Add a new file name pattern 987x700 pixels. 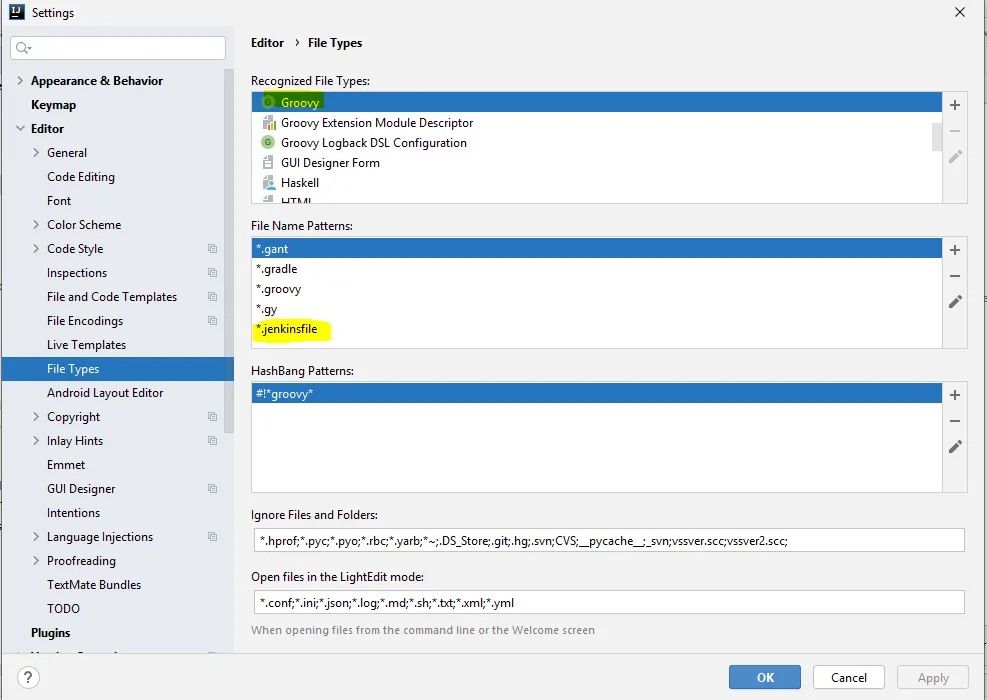click(x=955, y=250)
